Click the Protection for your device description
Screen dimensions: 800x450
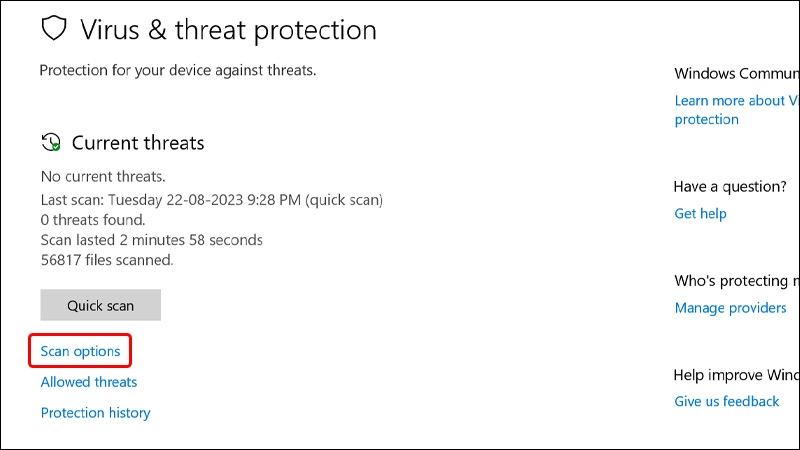coord(175,70)
